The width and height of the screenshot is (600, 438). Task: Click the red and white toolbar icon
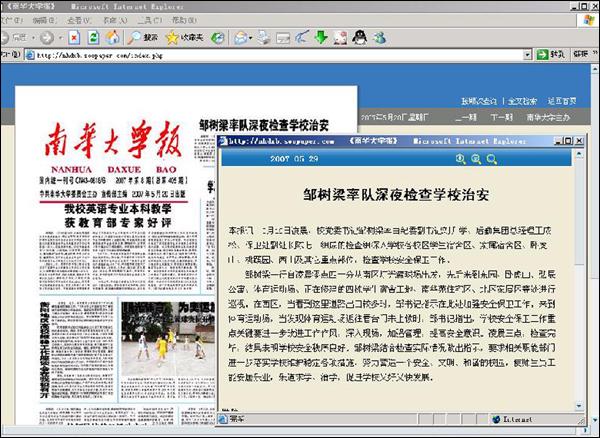coord(340,38)
